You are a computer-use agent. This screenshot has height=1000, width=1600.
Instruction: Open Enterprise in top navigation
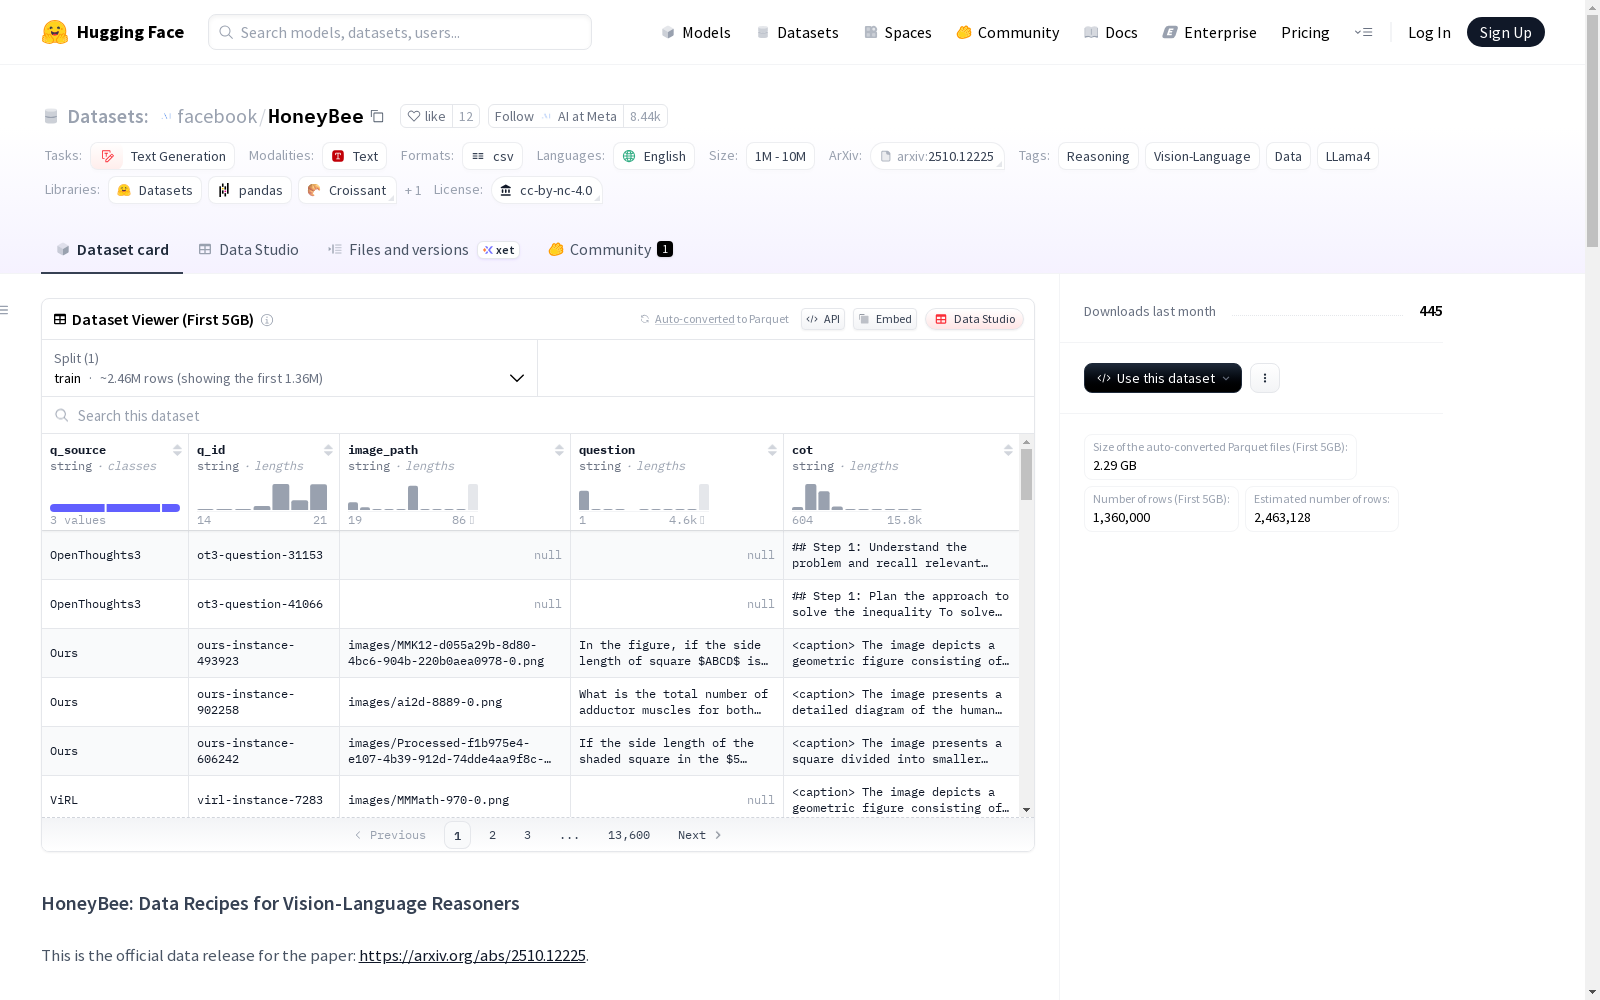(1210, 32)
